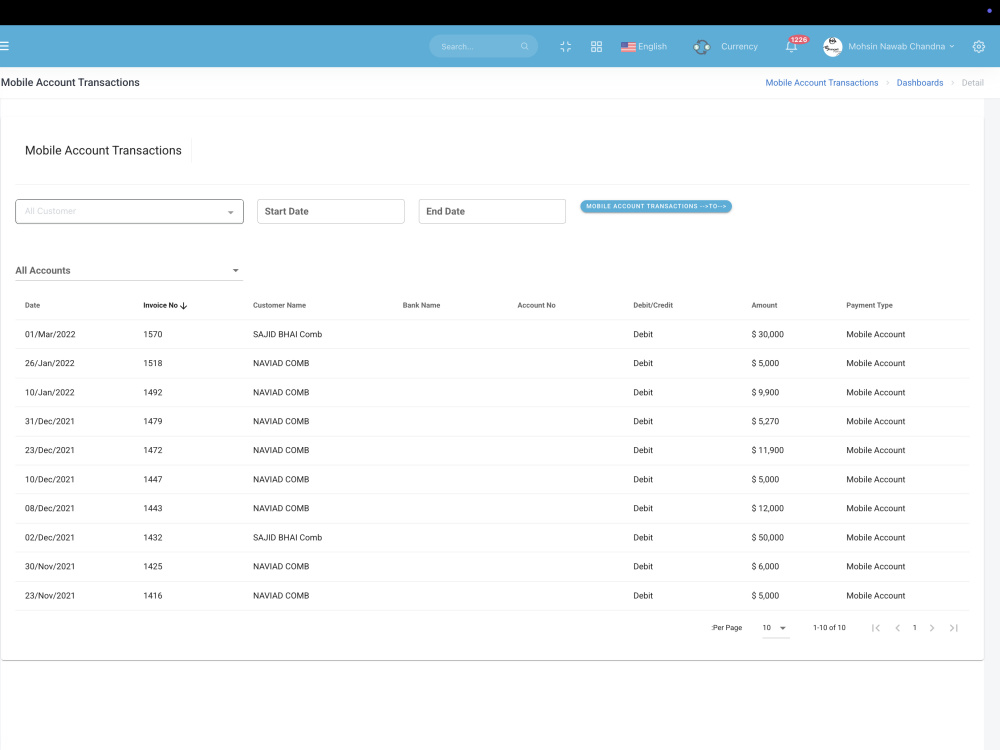The height and width of the screenshot is (750, 1000).
Task: Click page number 1 in pagination
Action: pos(915,628)
